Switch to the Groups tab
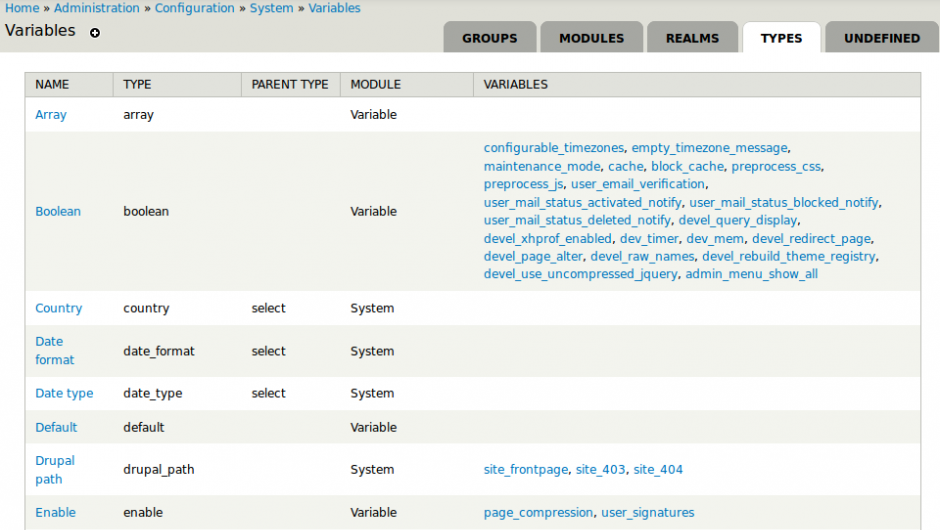 point(489,38)
